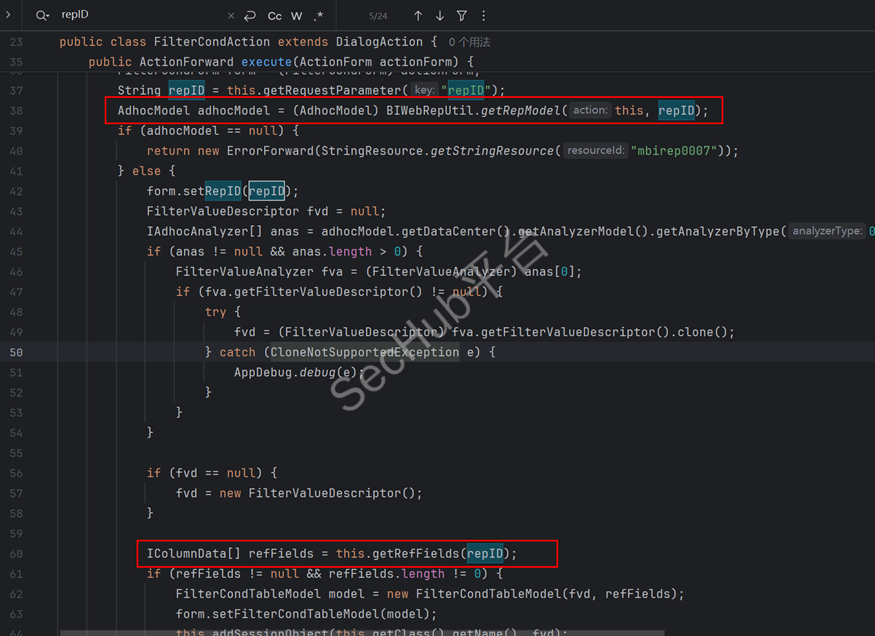Go to next occurrence with down arrow

coord(440,16)
